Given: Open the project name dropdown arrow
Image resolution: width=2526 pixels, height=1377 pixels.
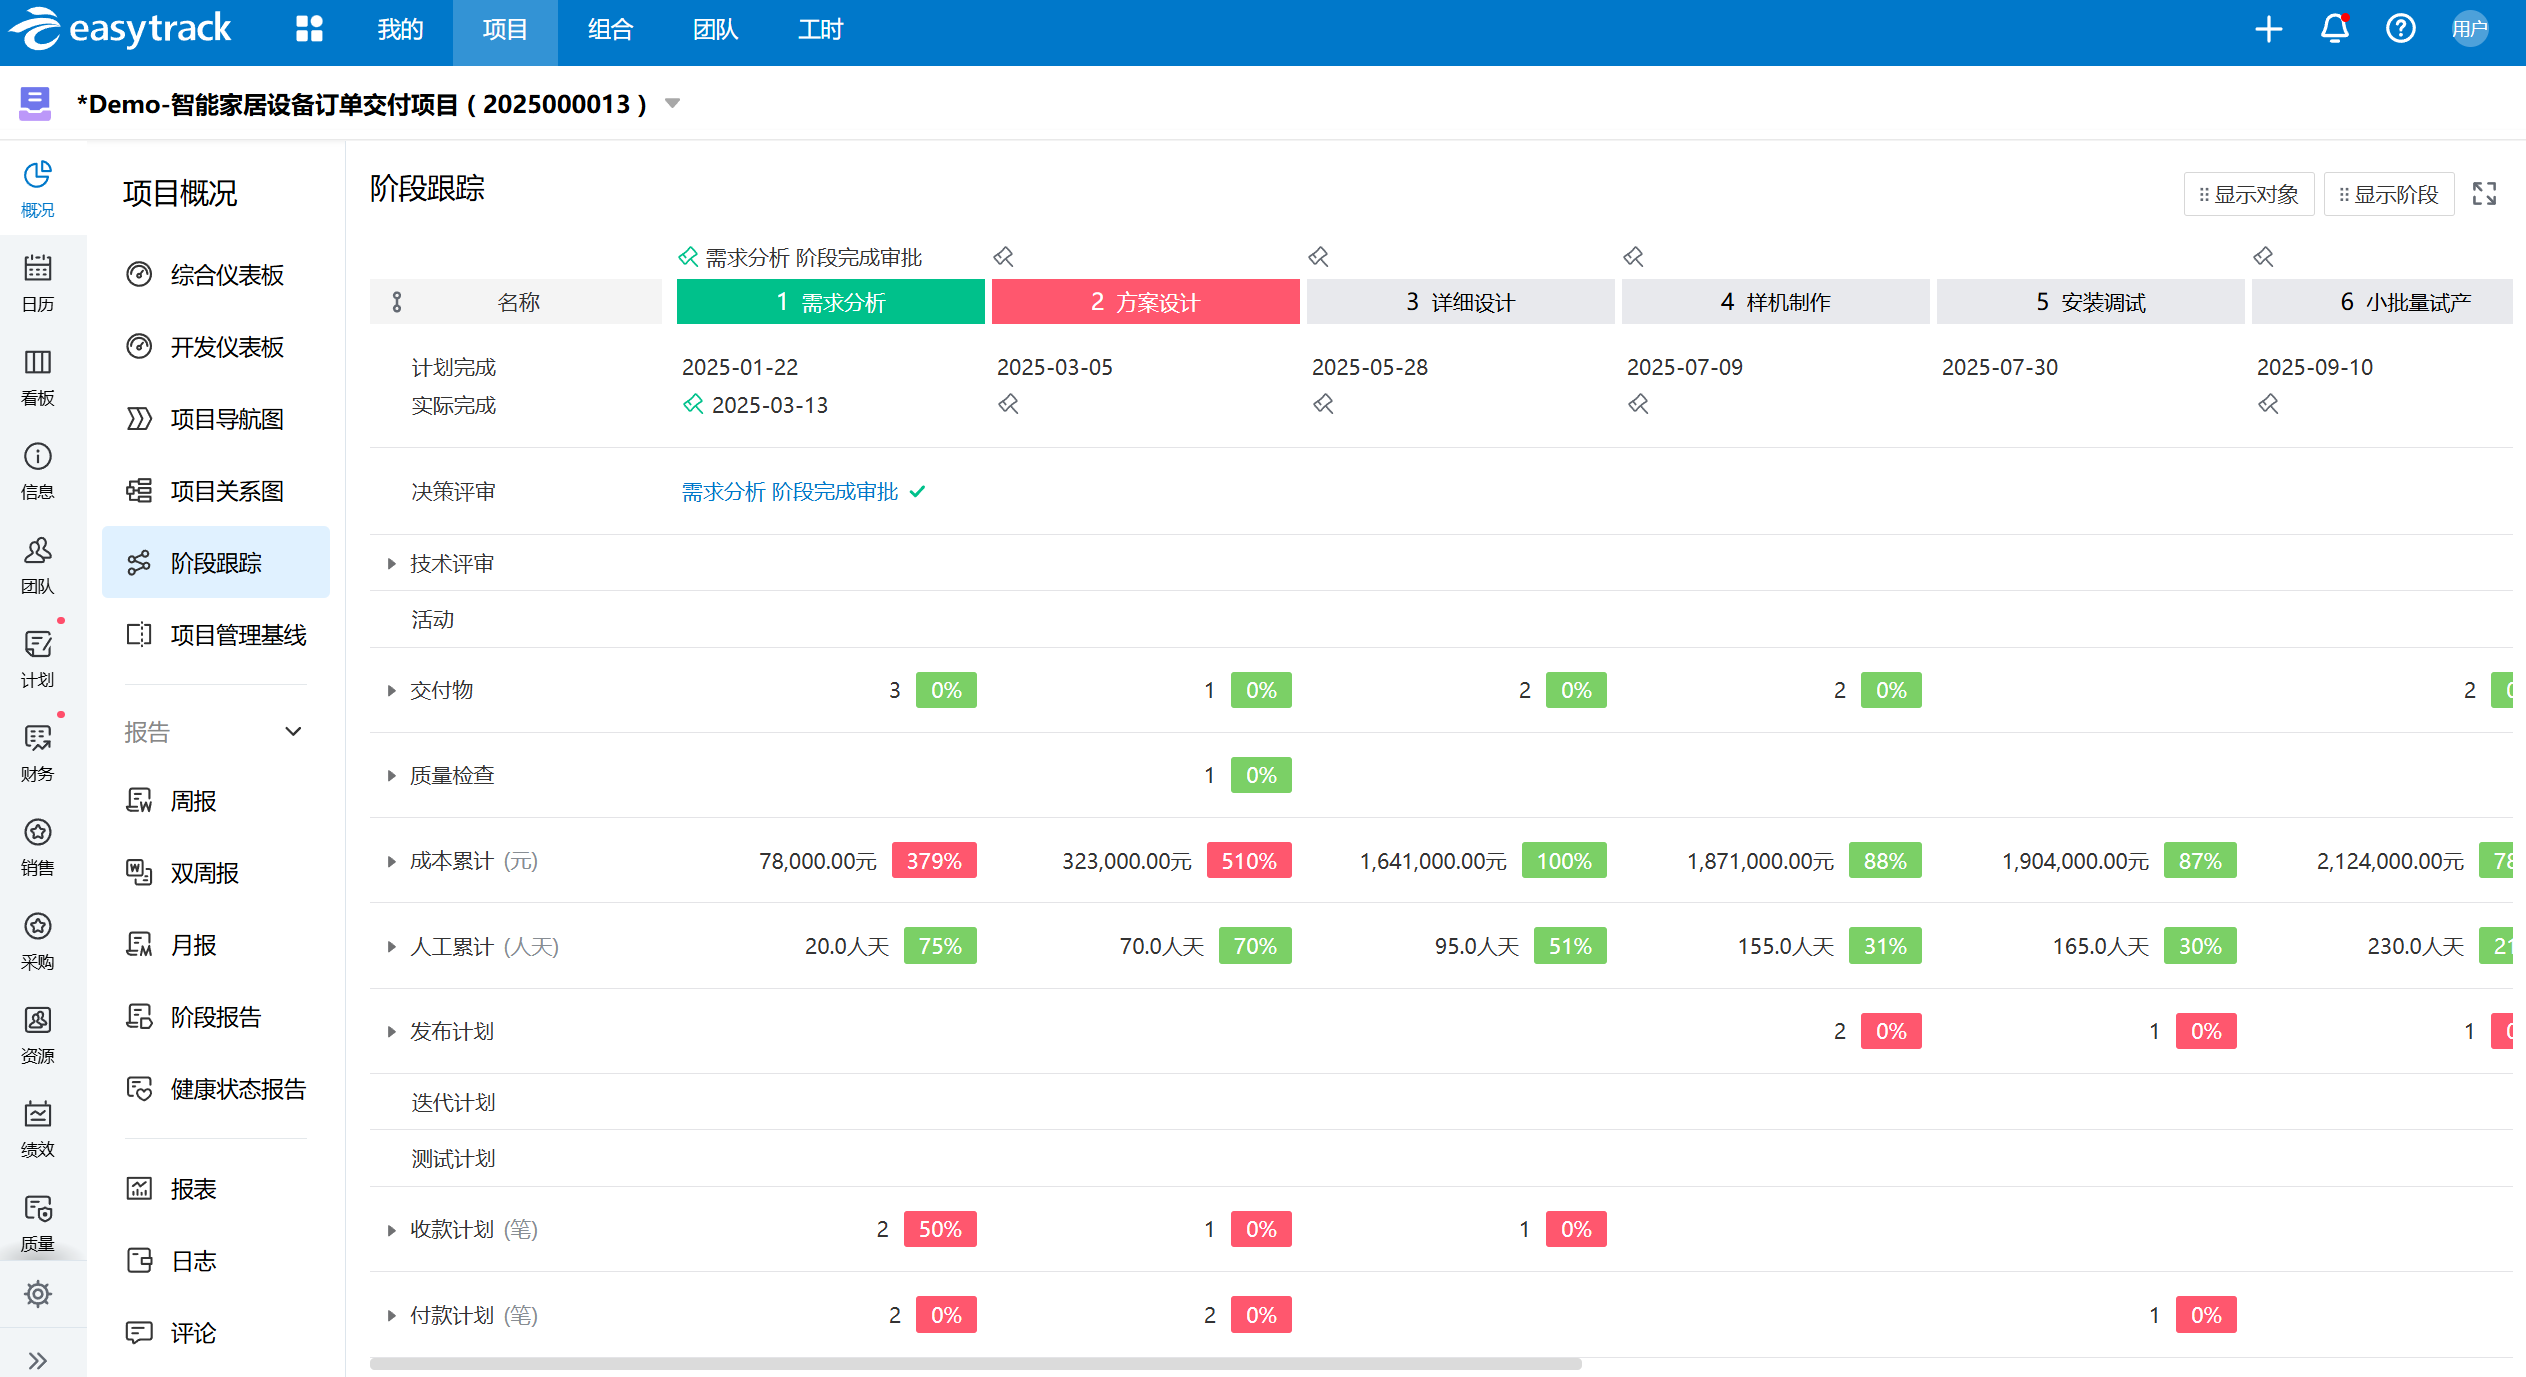Looking at the screenshot, I should [673, 103].
